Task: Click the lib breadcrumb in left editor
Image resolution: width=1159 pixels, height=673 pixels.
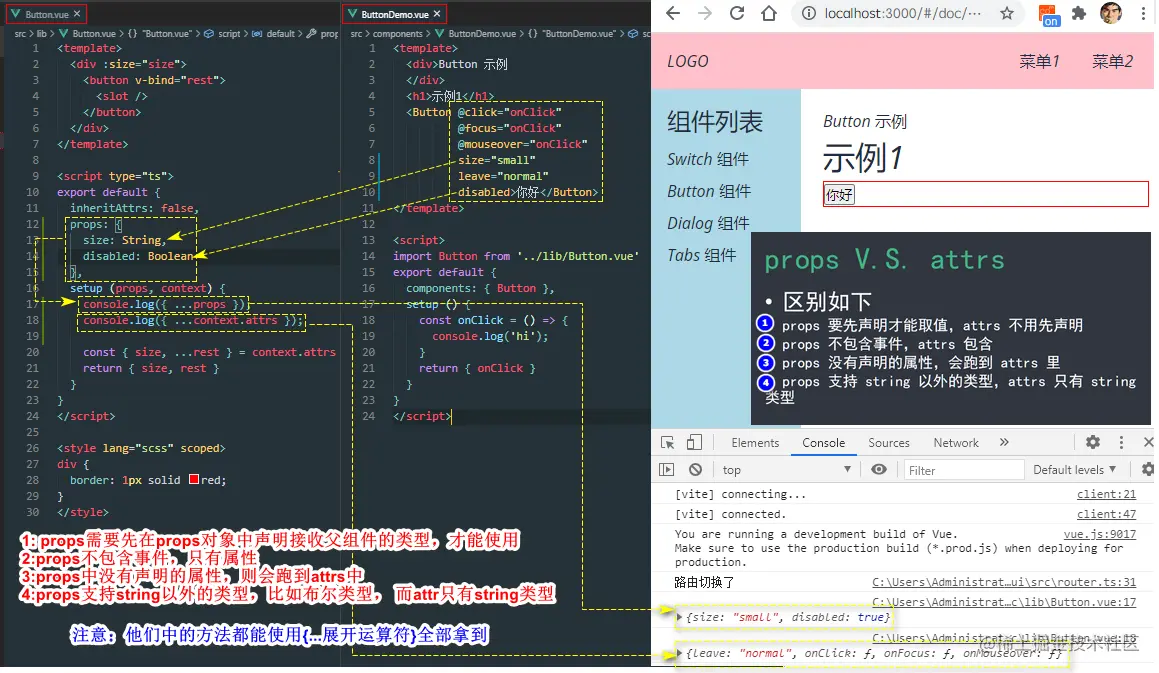Action: (x=41, y=34)
